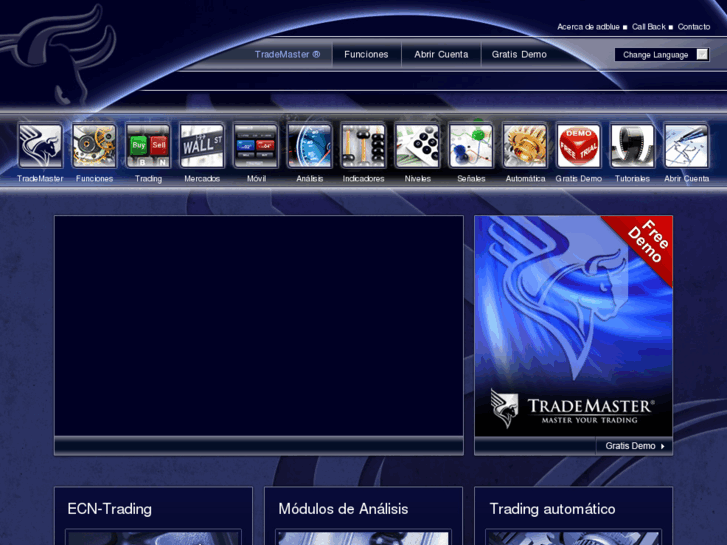Screen dimensions: 727x545
Task: Click the Indicadores label under the abacus icon
Action: pyautogui.click(x=363, y=179)
